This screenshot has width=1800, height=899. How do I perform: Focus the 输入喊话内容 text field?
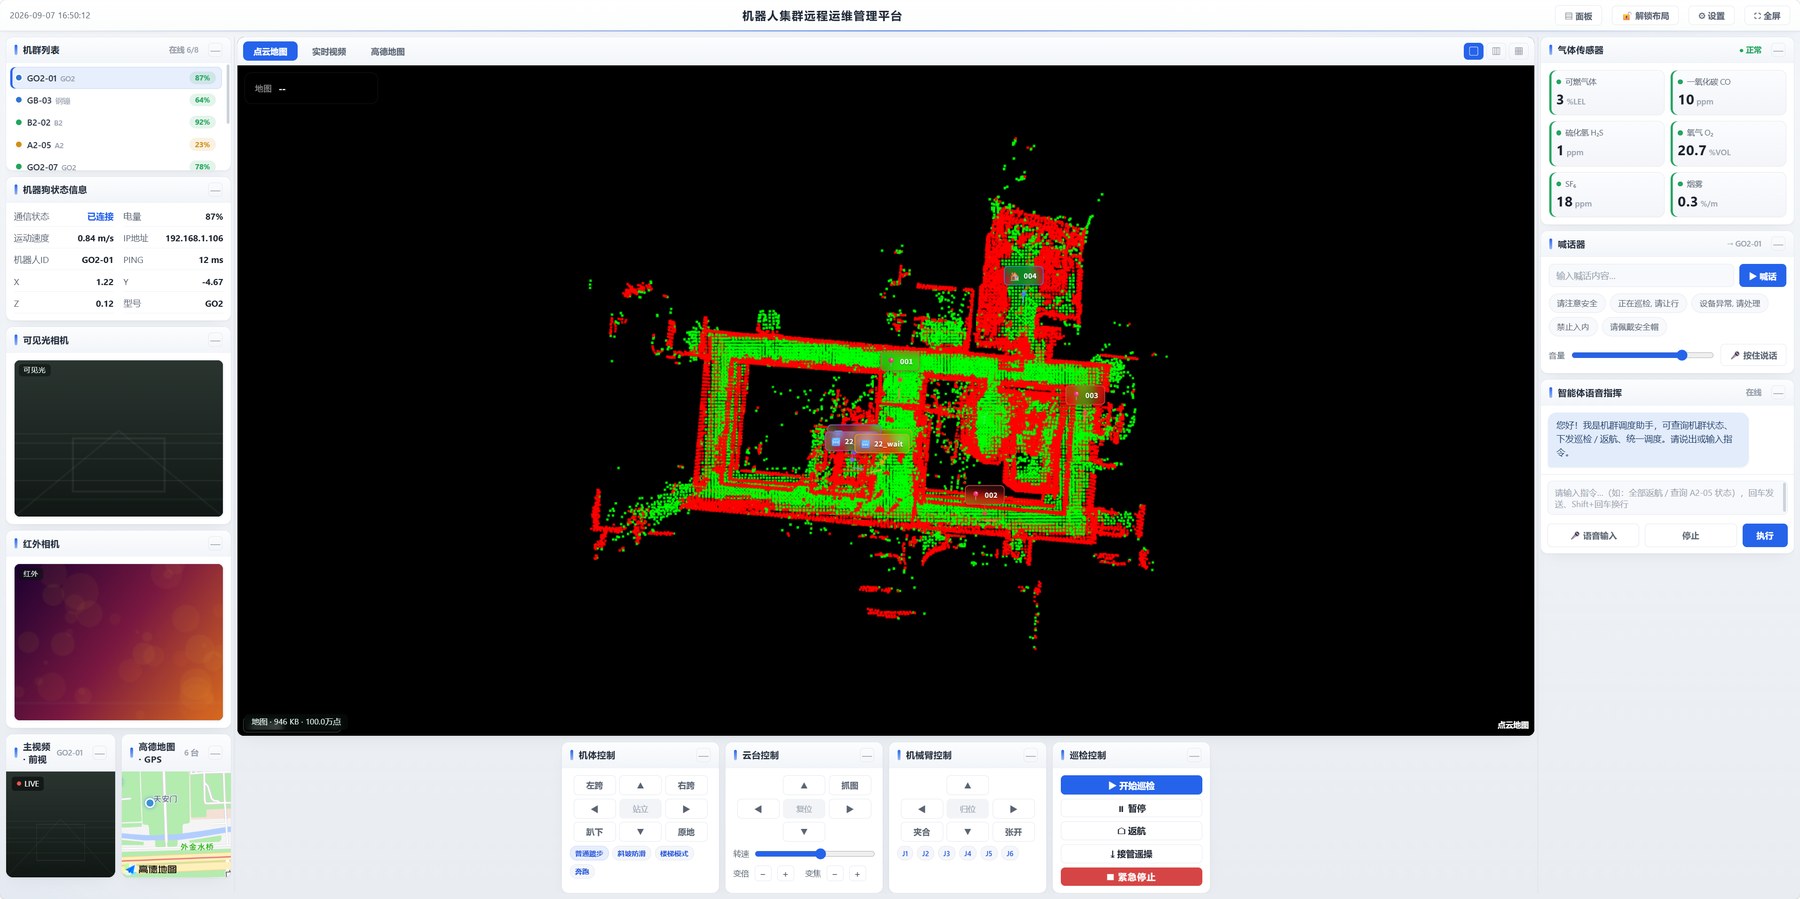click(1641, 276)
